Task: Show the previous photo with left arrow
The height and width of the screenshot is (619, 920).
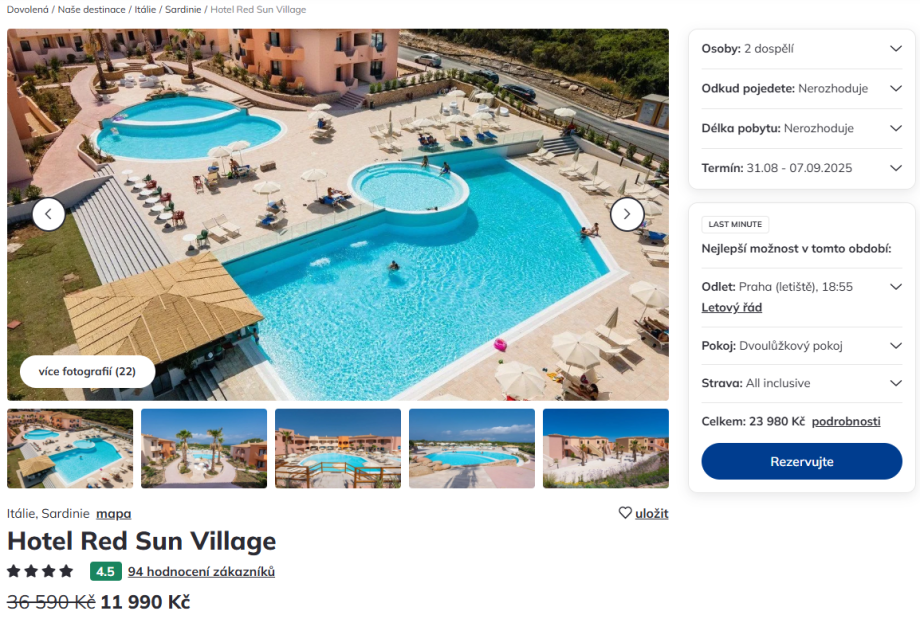Action: [x=49, y=214]
